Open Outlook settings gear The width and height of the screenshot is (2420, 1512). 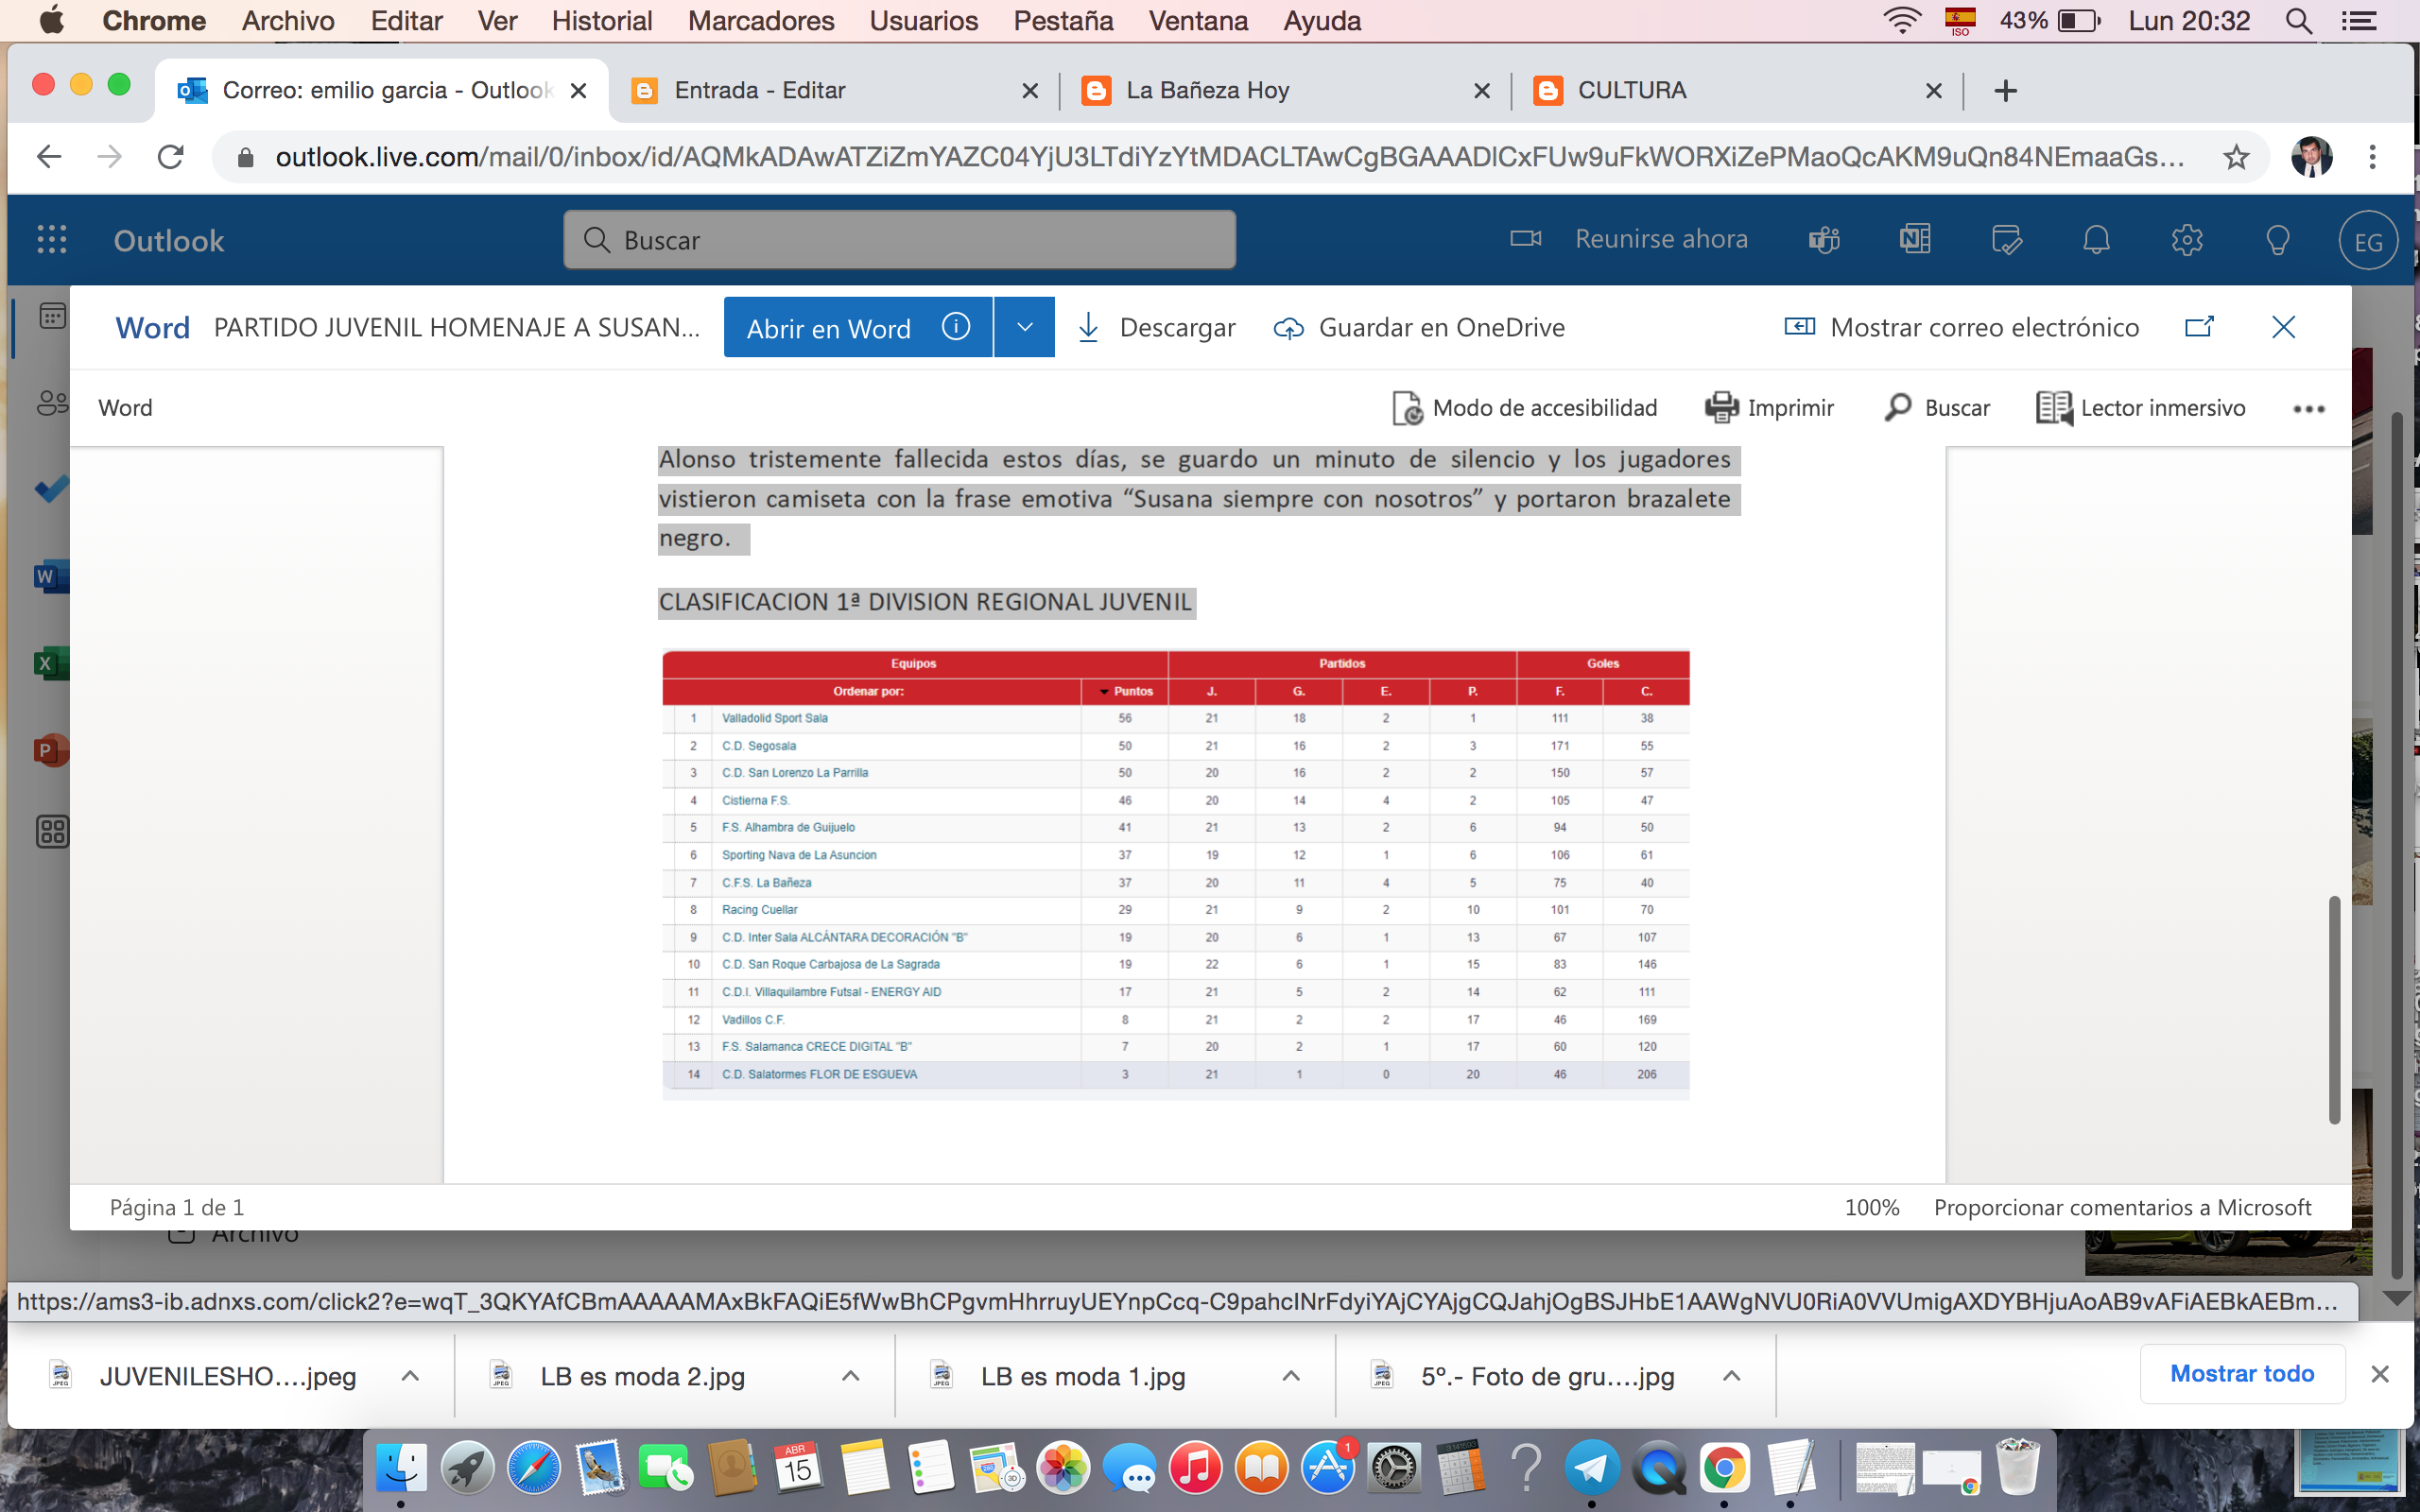coord(2187,240)
